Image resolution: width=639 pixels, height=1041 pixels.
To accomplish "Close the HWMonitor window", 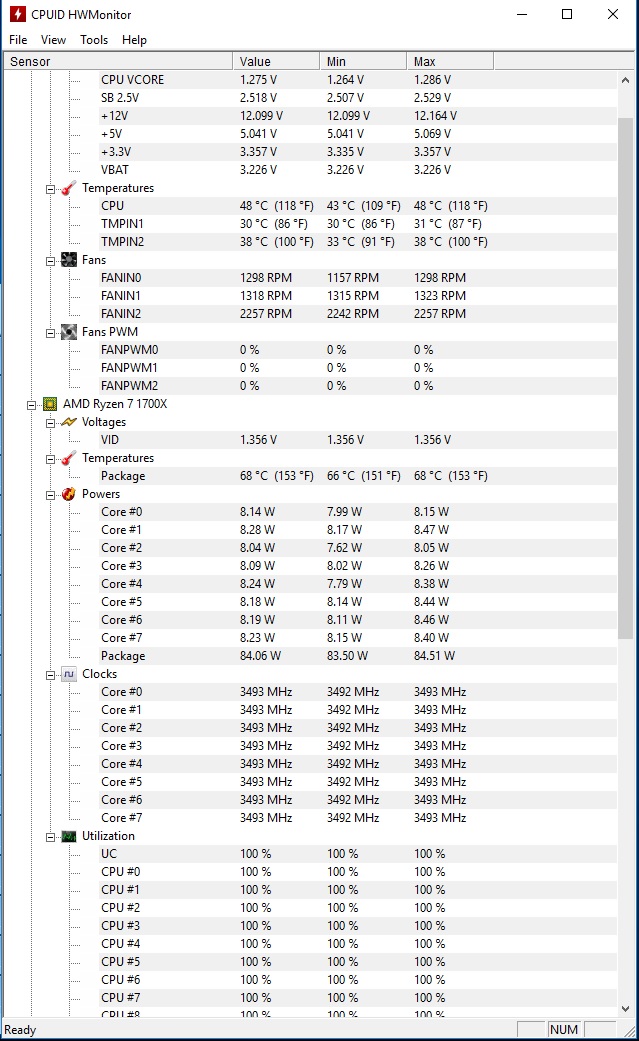I will tap(613, 14).
